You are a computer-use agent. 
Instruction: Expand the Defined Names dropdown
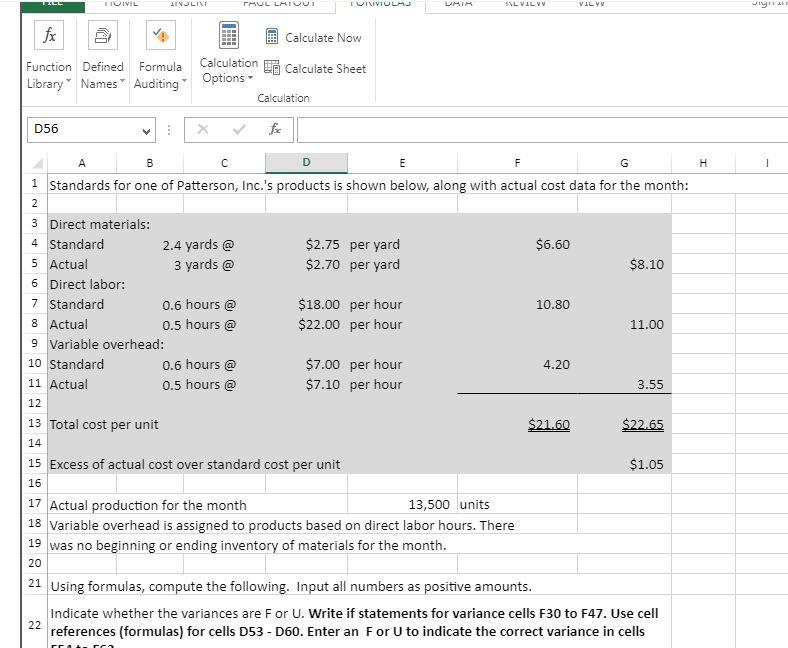[x=122, y=81]
